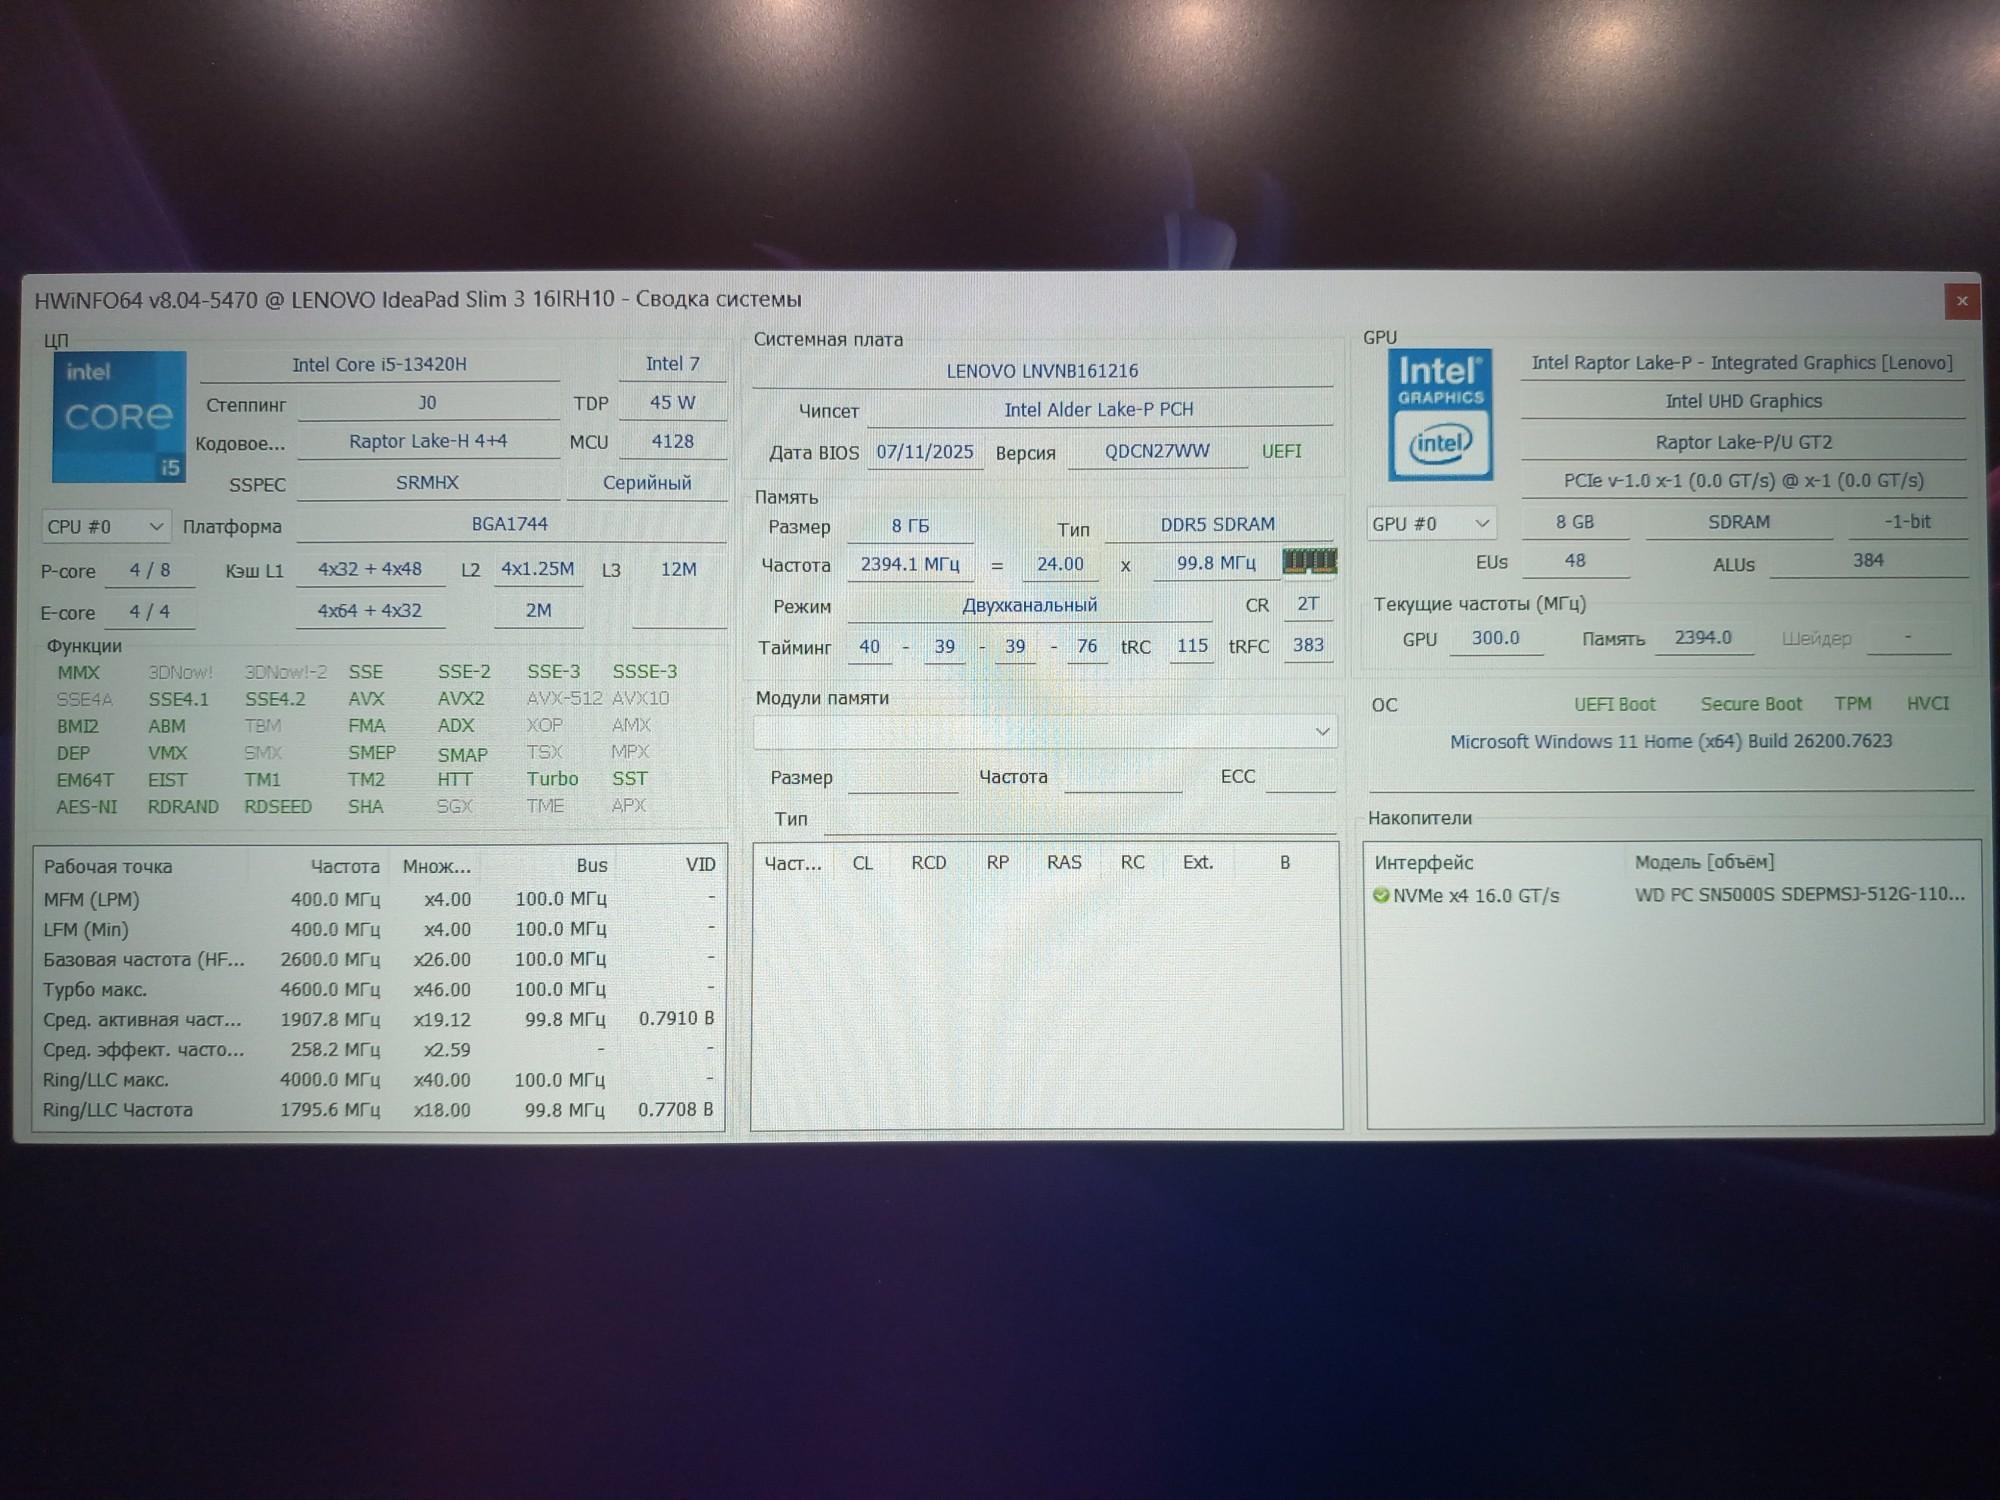Click the Intel Graphics GPU logo

tap(1440, 414)
